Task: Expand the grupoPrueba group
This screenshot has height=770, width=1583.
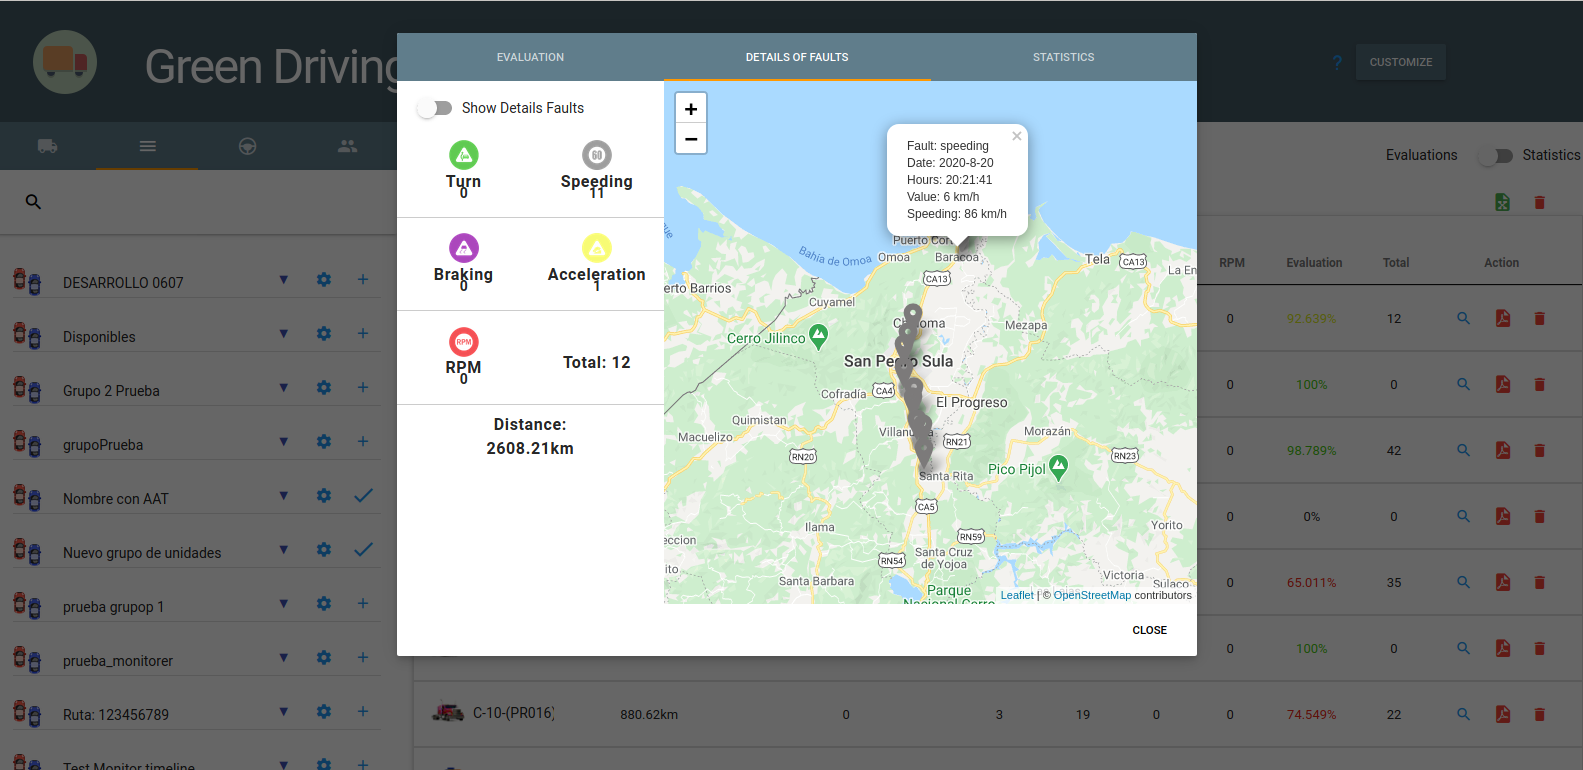Action: pyautogui.click(x=284, y=442)
